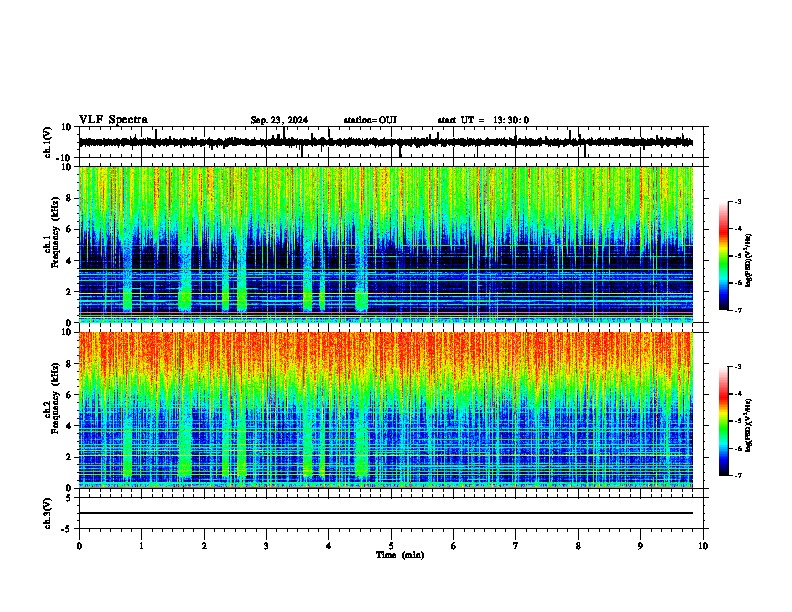The width and height of the screenshot is (792, 612).
Task: Click time axis tick label "4"
Action: [329, 546]
